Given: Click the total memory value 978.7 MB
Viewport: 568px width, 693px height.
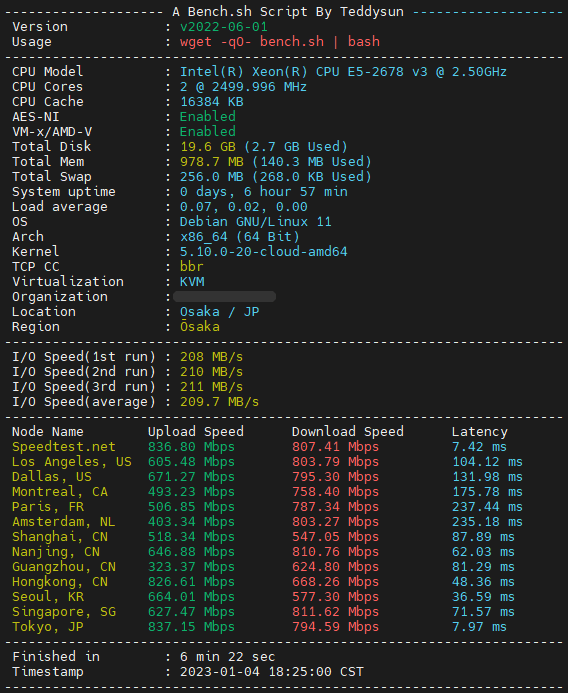Looking at the screenshot, I should click(212, 162).
